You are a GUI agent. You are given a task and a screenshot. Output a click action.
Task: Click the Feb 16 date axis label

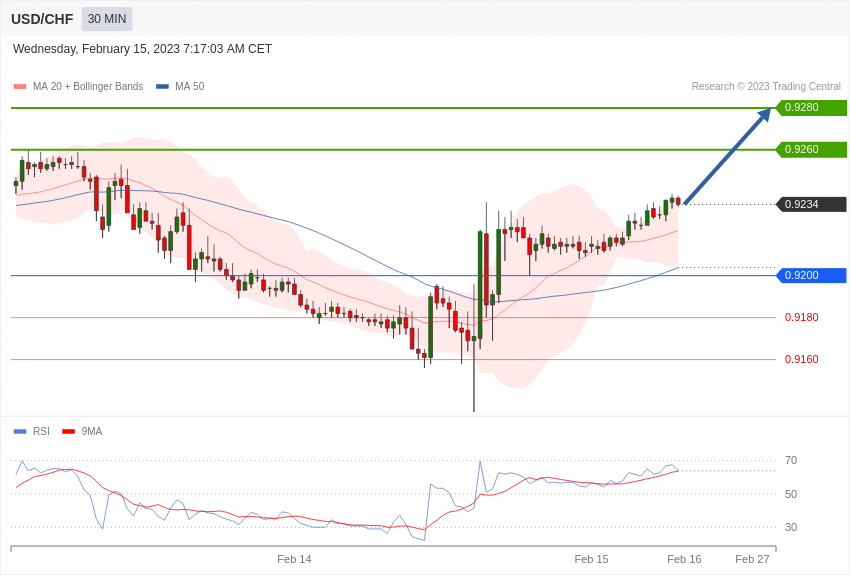684,559
